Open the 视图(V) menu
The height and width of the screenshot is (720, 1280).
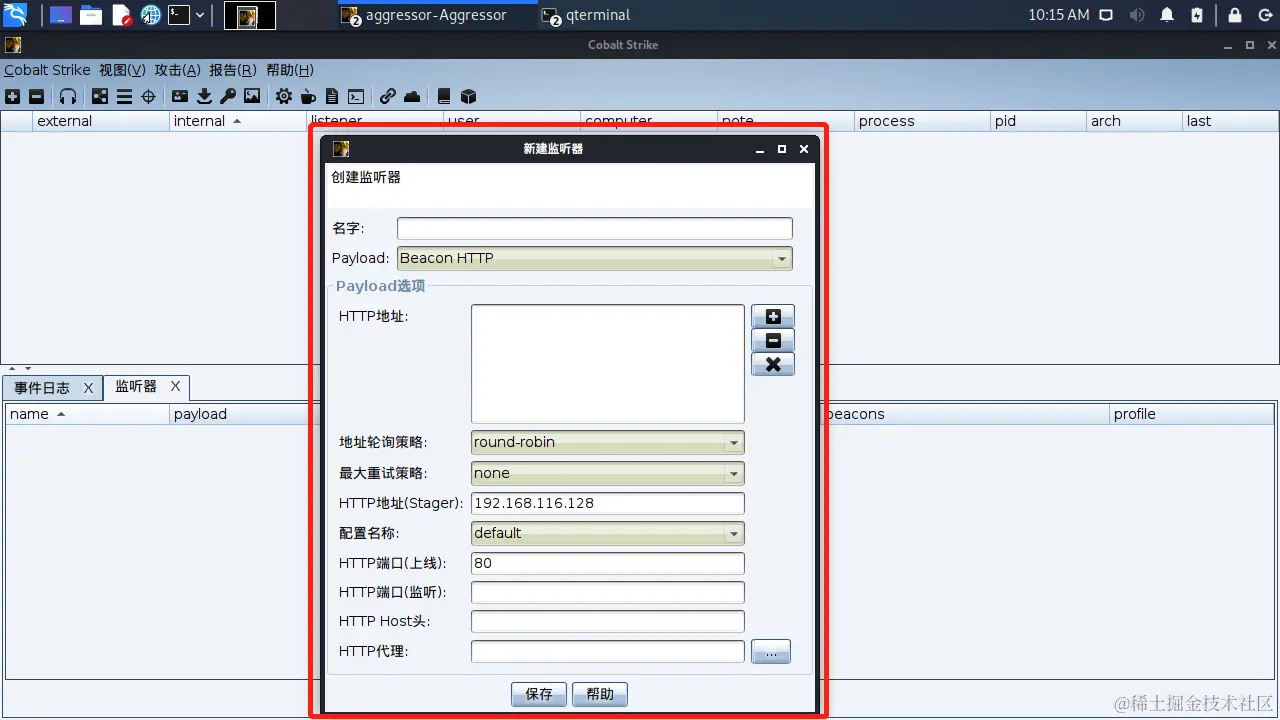click(x=122, y=70)
